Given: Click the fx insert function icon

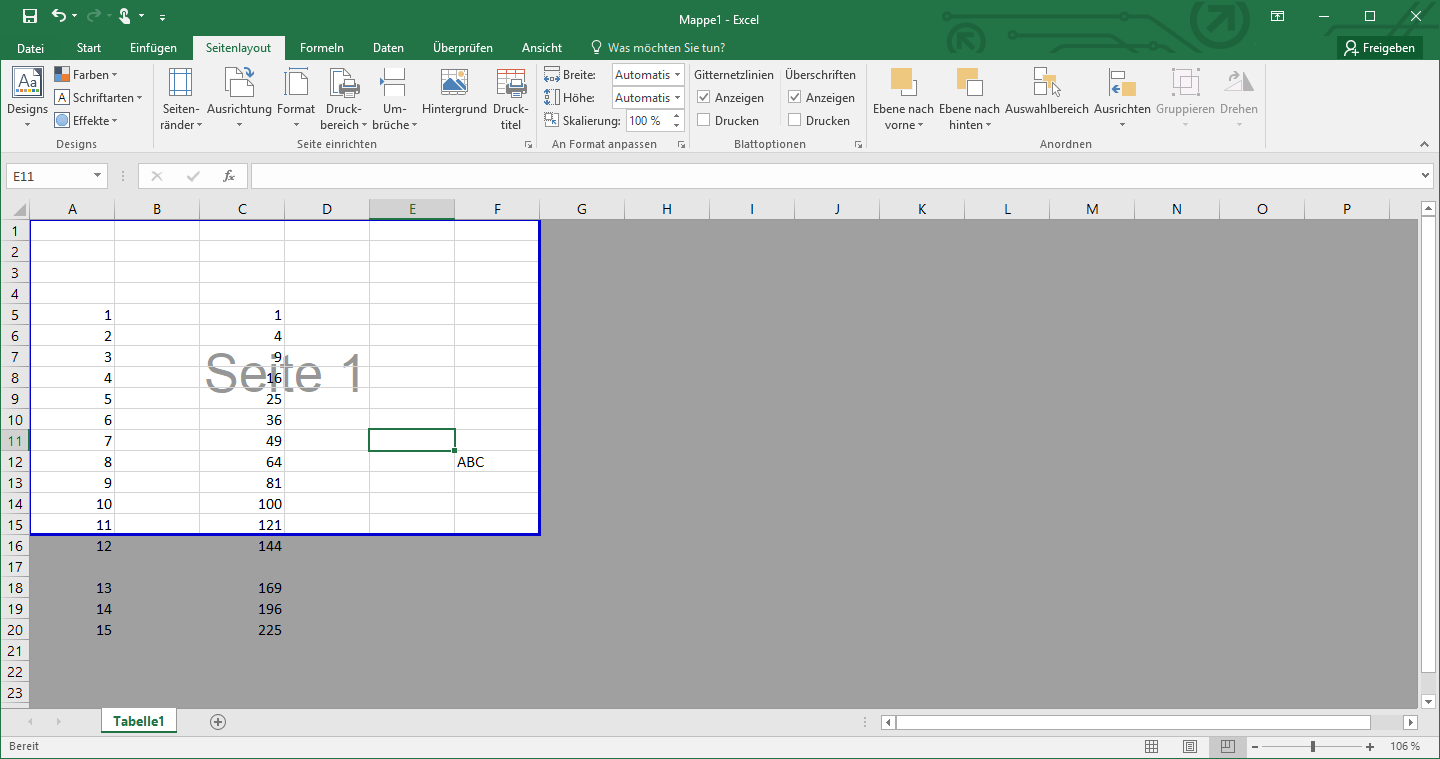Looking at the screenshot, I should (229, 176).
